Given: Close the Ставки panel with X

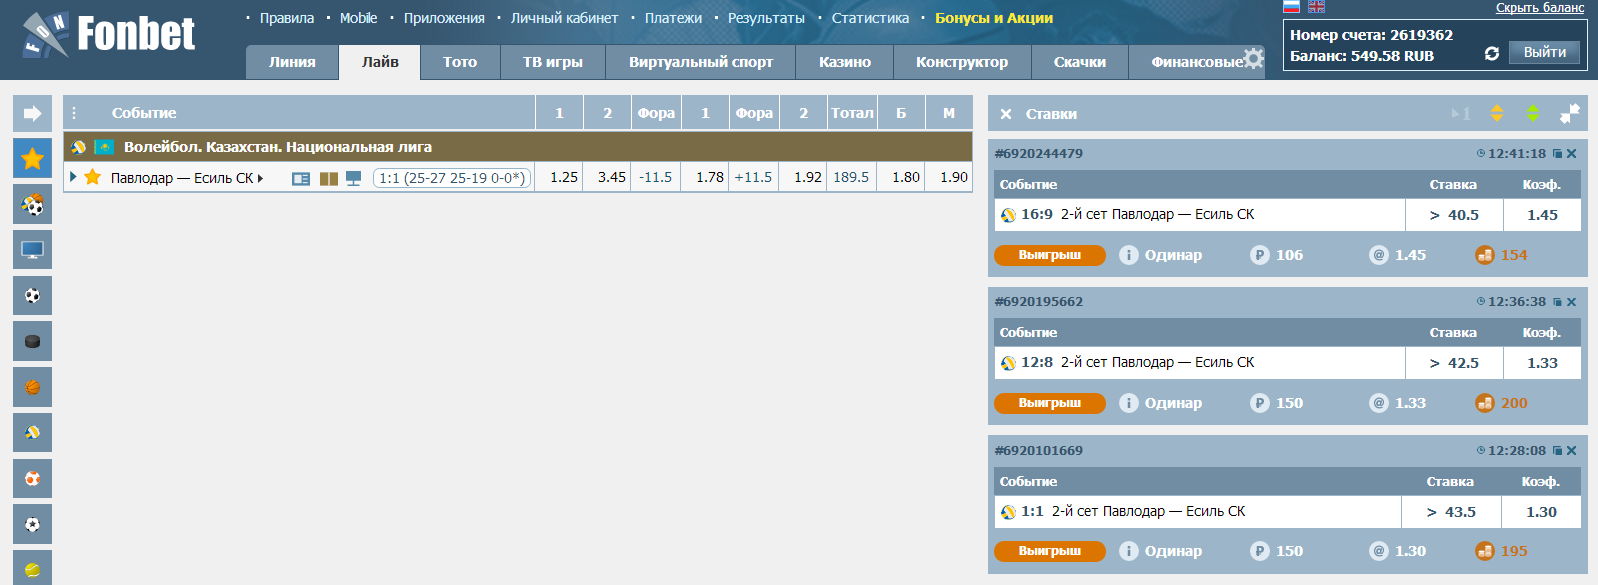Looking at the screenshot, I should point(1006,114).
